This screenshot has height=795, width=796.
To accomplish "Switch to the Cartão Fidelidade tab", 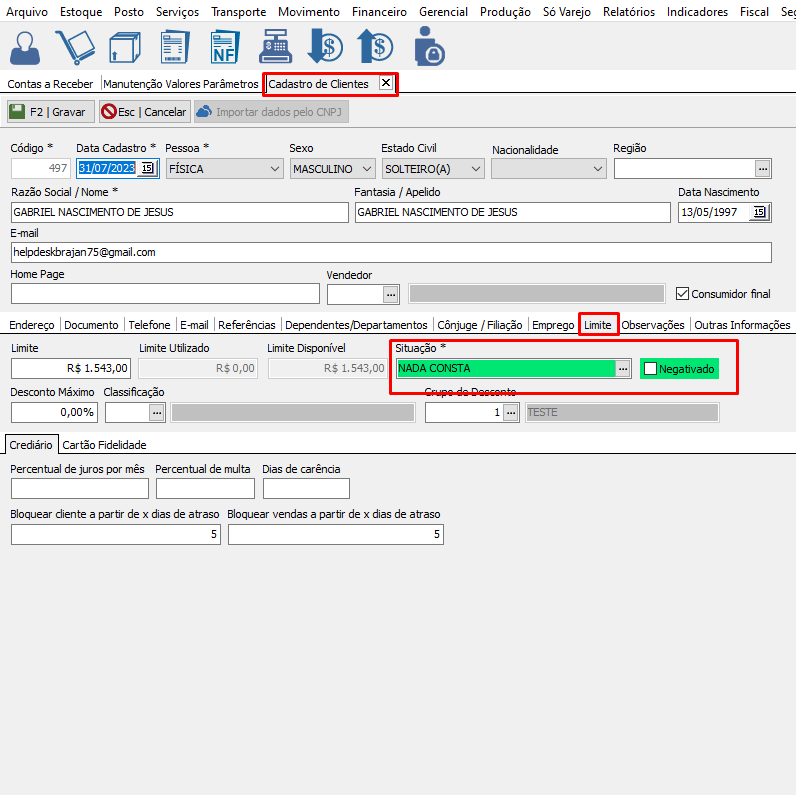I will [x=105, y=444].
